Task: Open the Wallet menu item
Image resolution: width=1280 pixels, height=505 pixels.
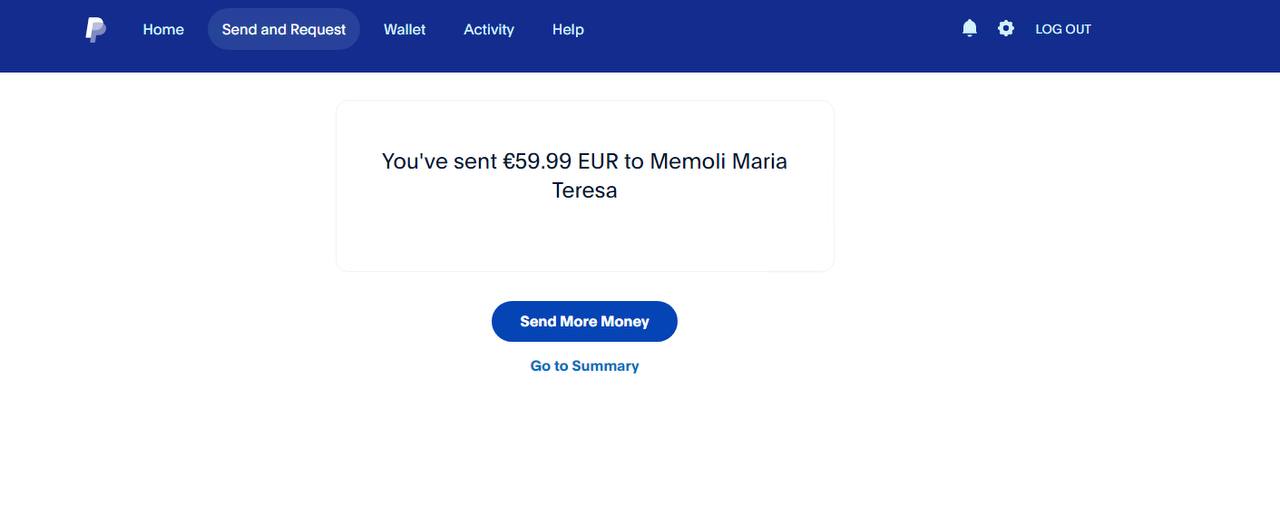Action: pos(405,30)
